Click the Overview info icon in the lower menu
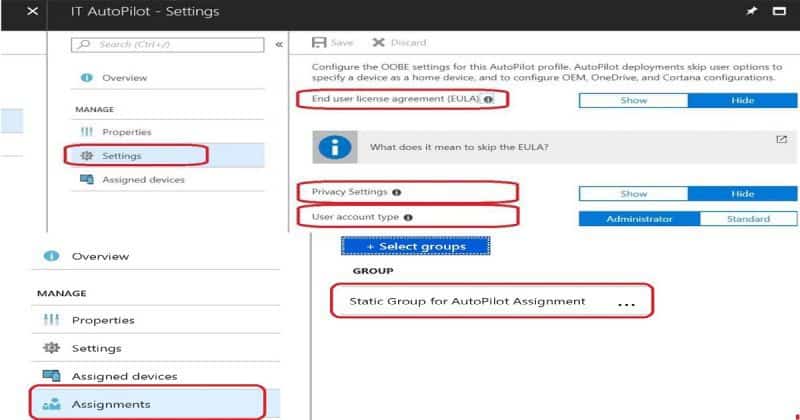This screenshot has height=420, width=800. pyautogui.click(x=51, y=256)
